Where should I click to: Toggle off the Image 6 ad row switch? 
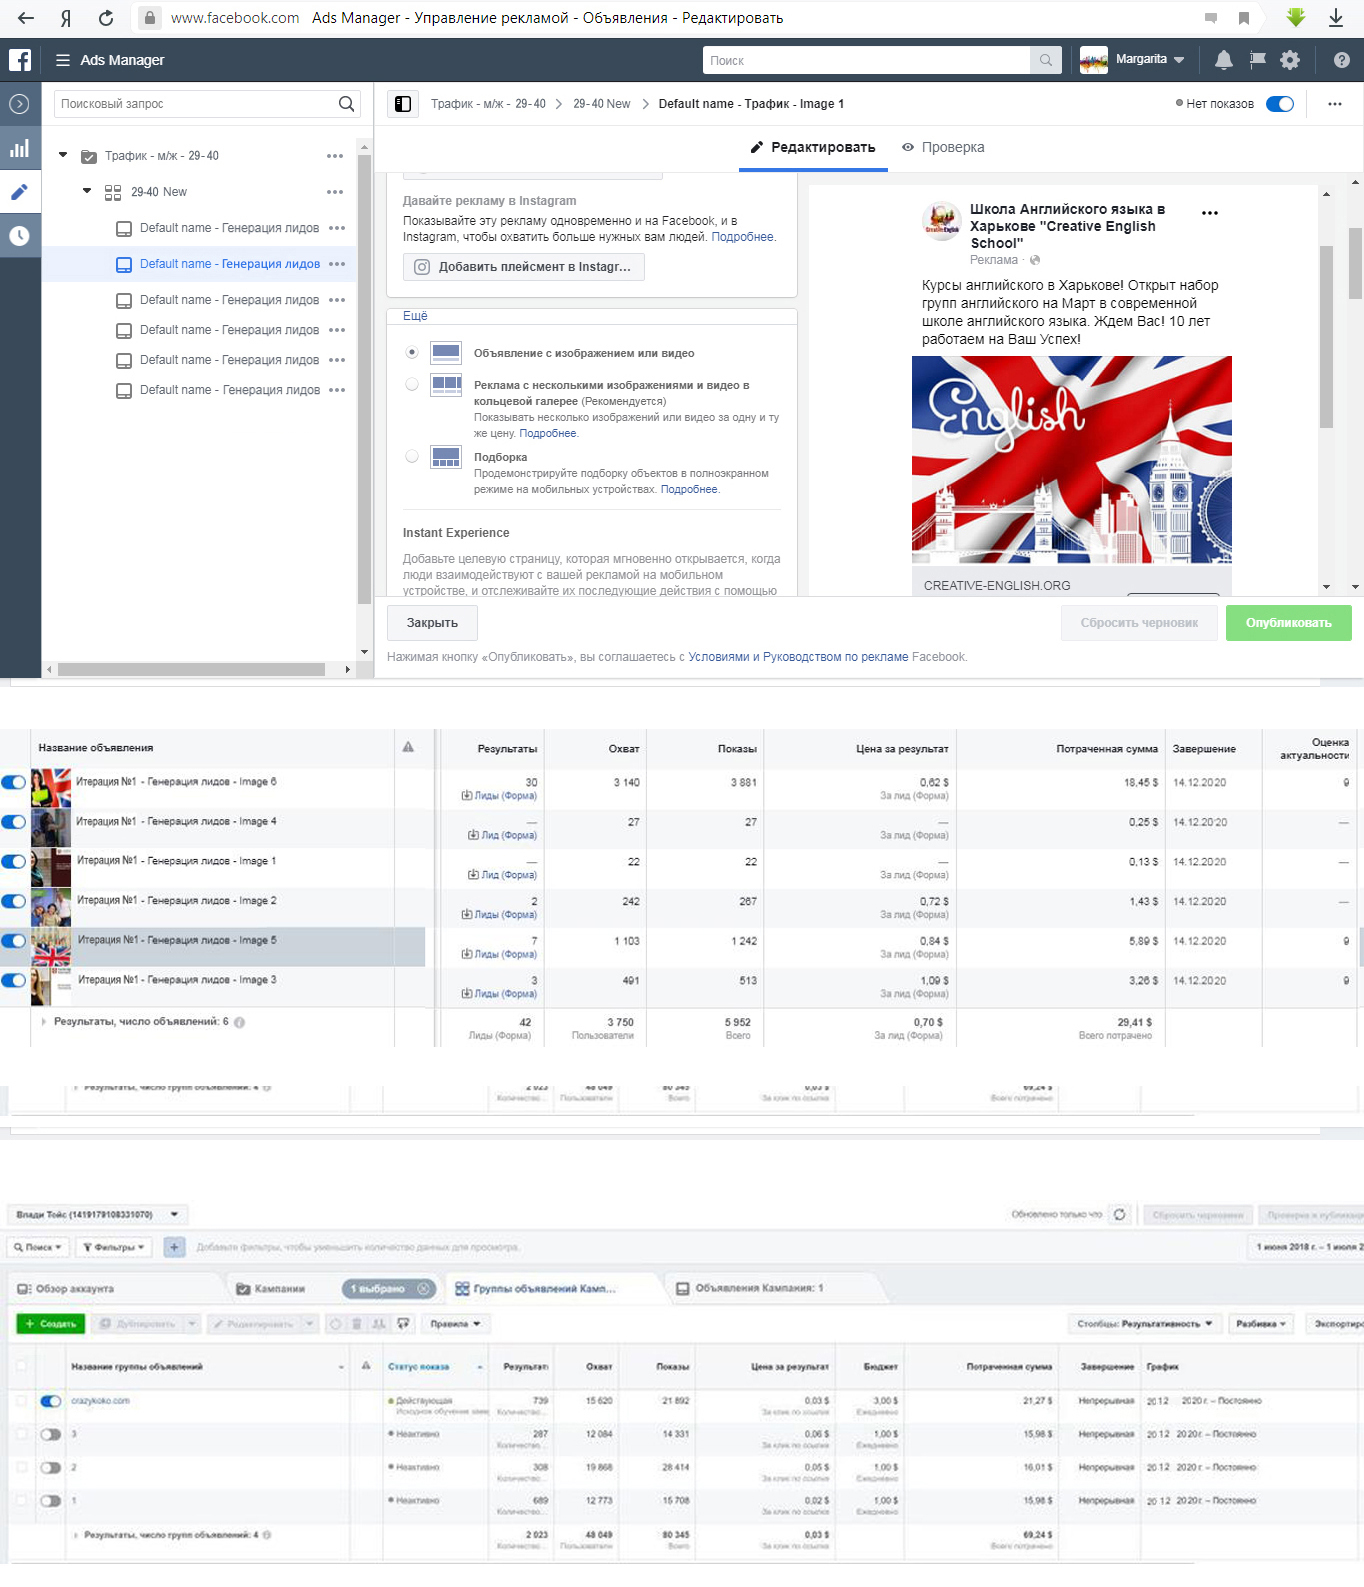tap(14, 782)
